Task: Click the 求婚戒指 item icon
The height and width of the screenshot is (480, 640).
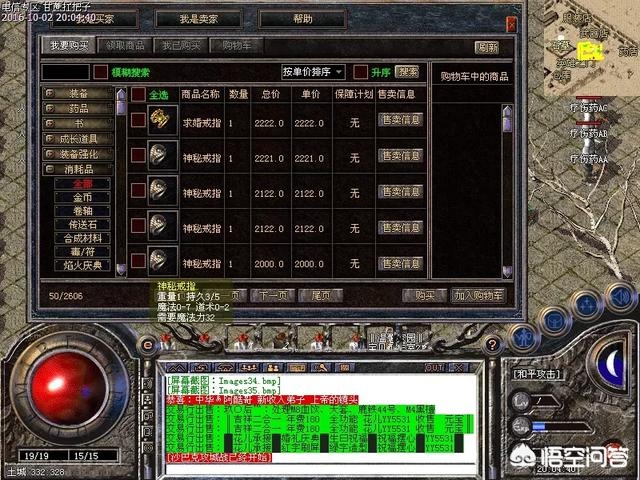Action: pos(162,120)
